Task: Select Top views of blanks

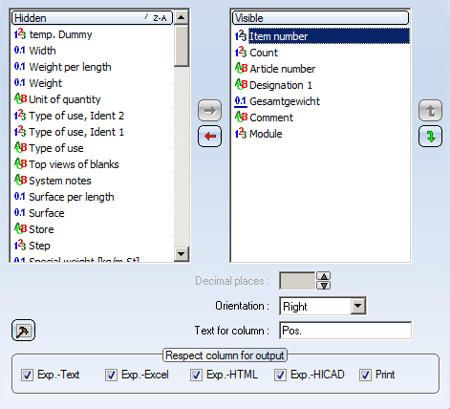Action: [x=74, y=164]
